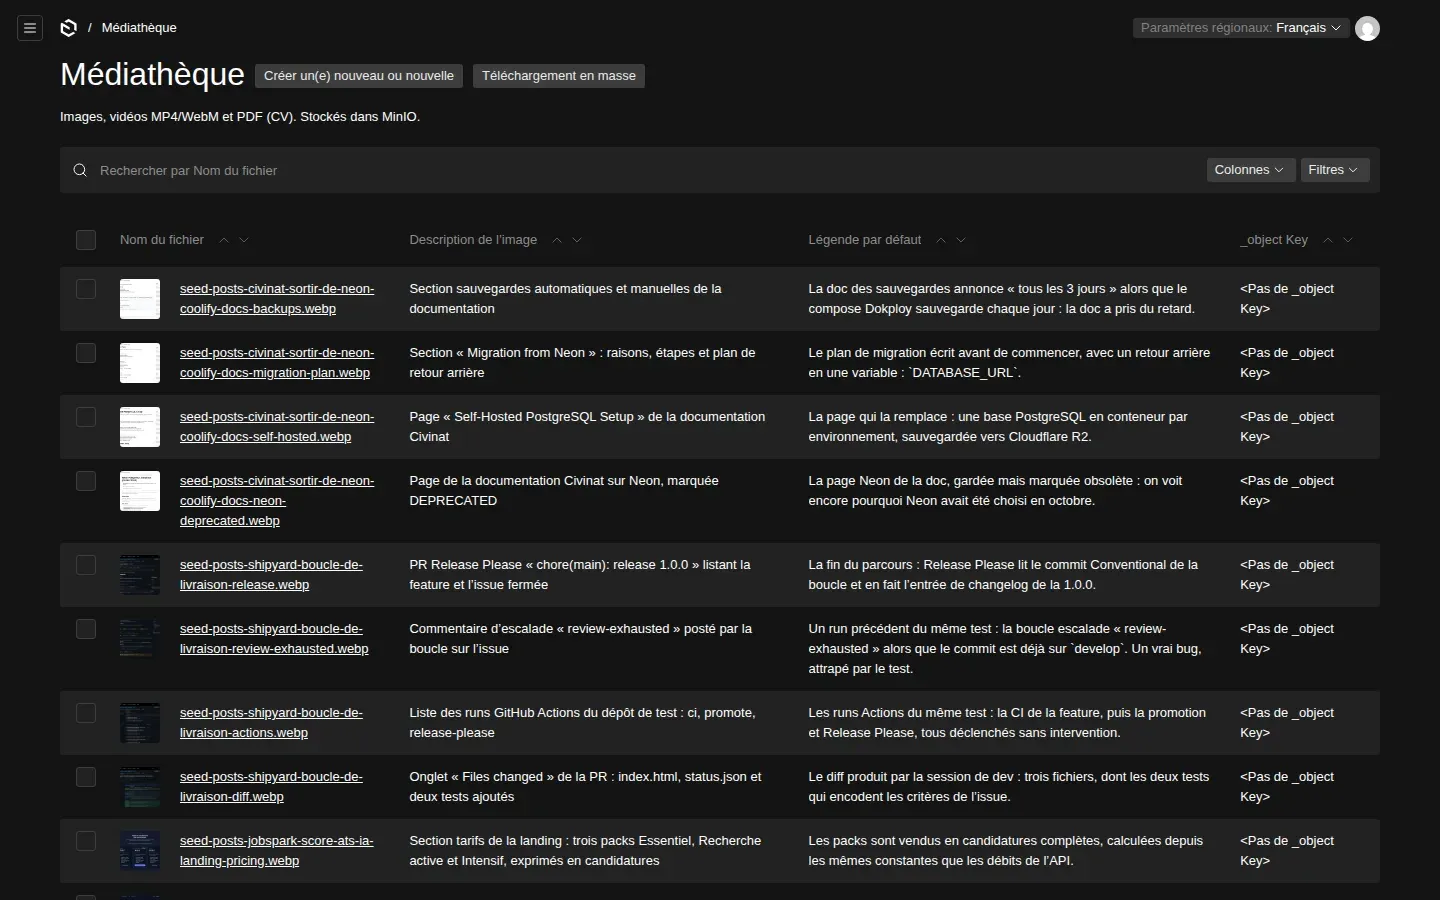Select the livraison-review-exhausted.webp row checkbox
Screen dimensions: 1440x900
point(86,629)
